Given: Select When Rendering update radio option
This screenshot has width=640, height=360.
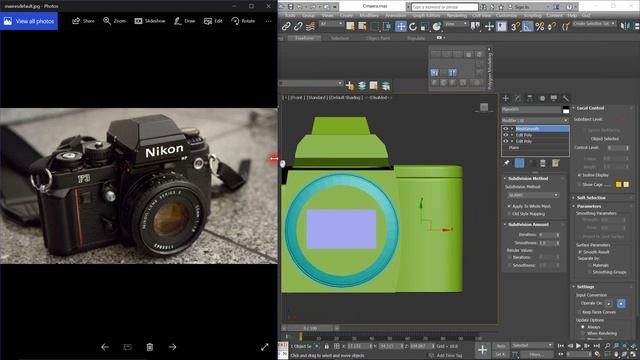Looking at the screenshot, I should click(583, 333).
